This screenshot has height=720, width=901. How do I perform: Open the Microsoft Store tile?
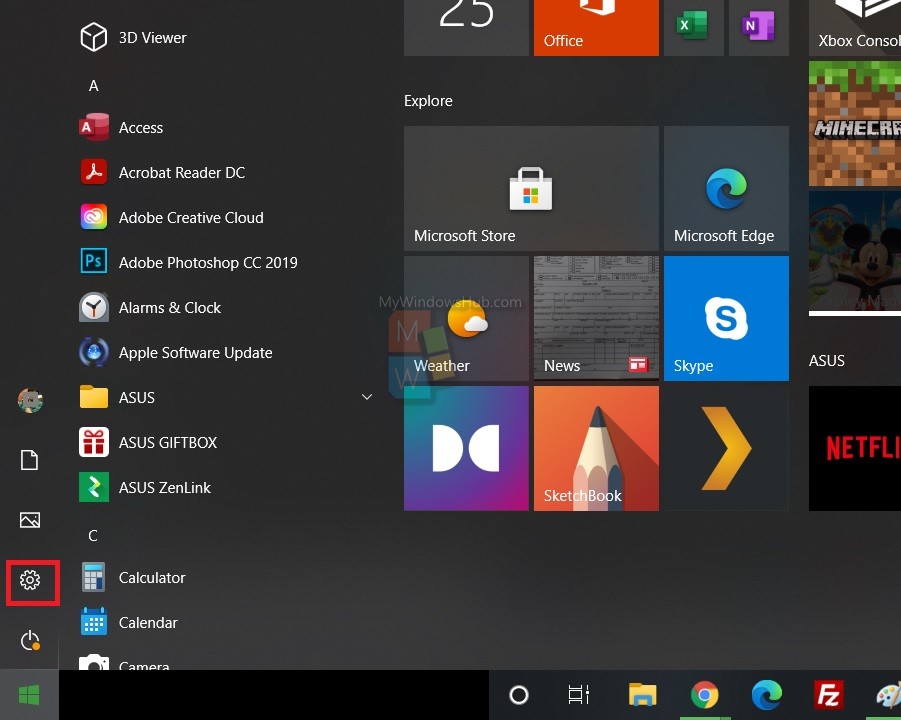tap(531, 188)
